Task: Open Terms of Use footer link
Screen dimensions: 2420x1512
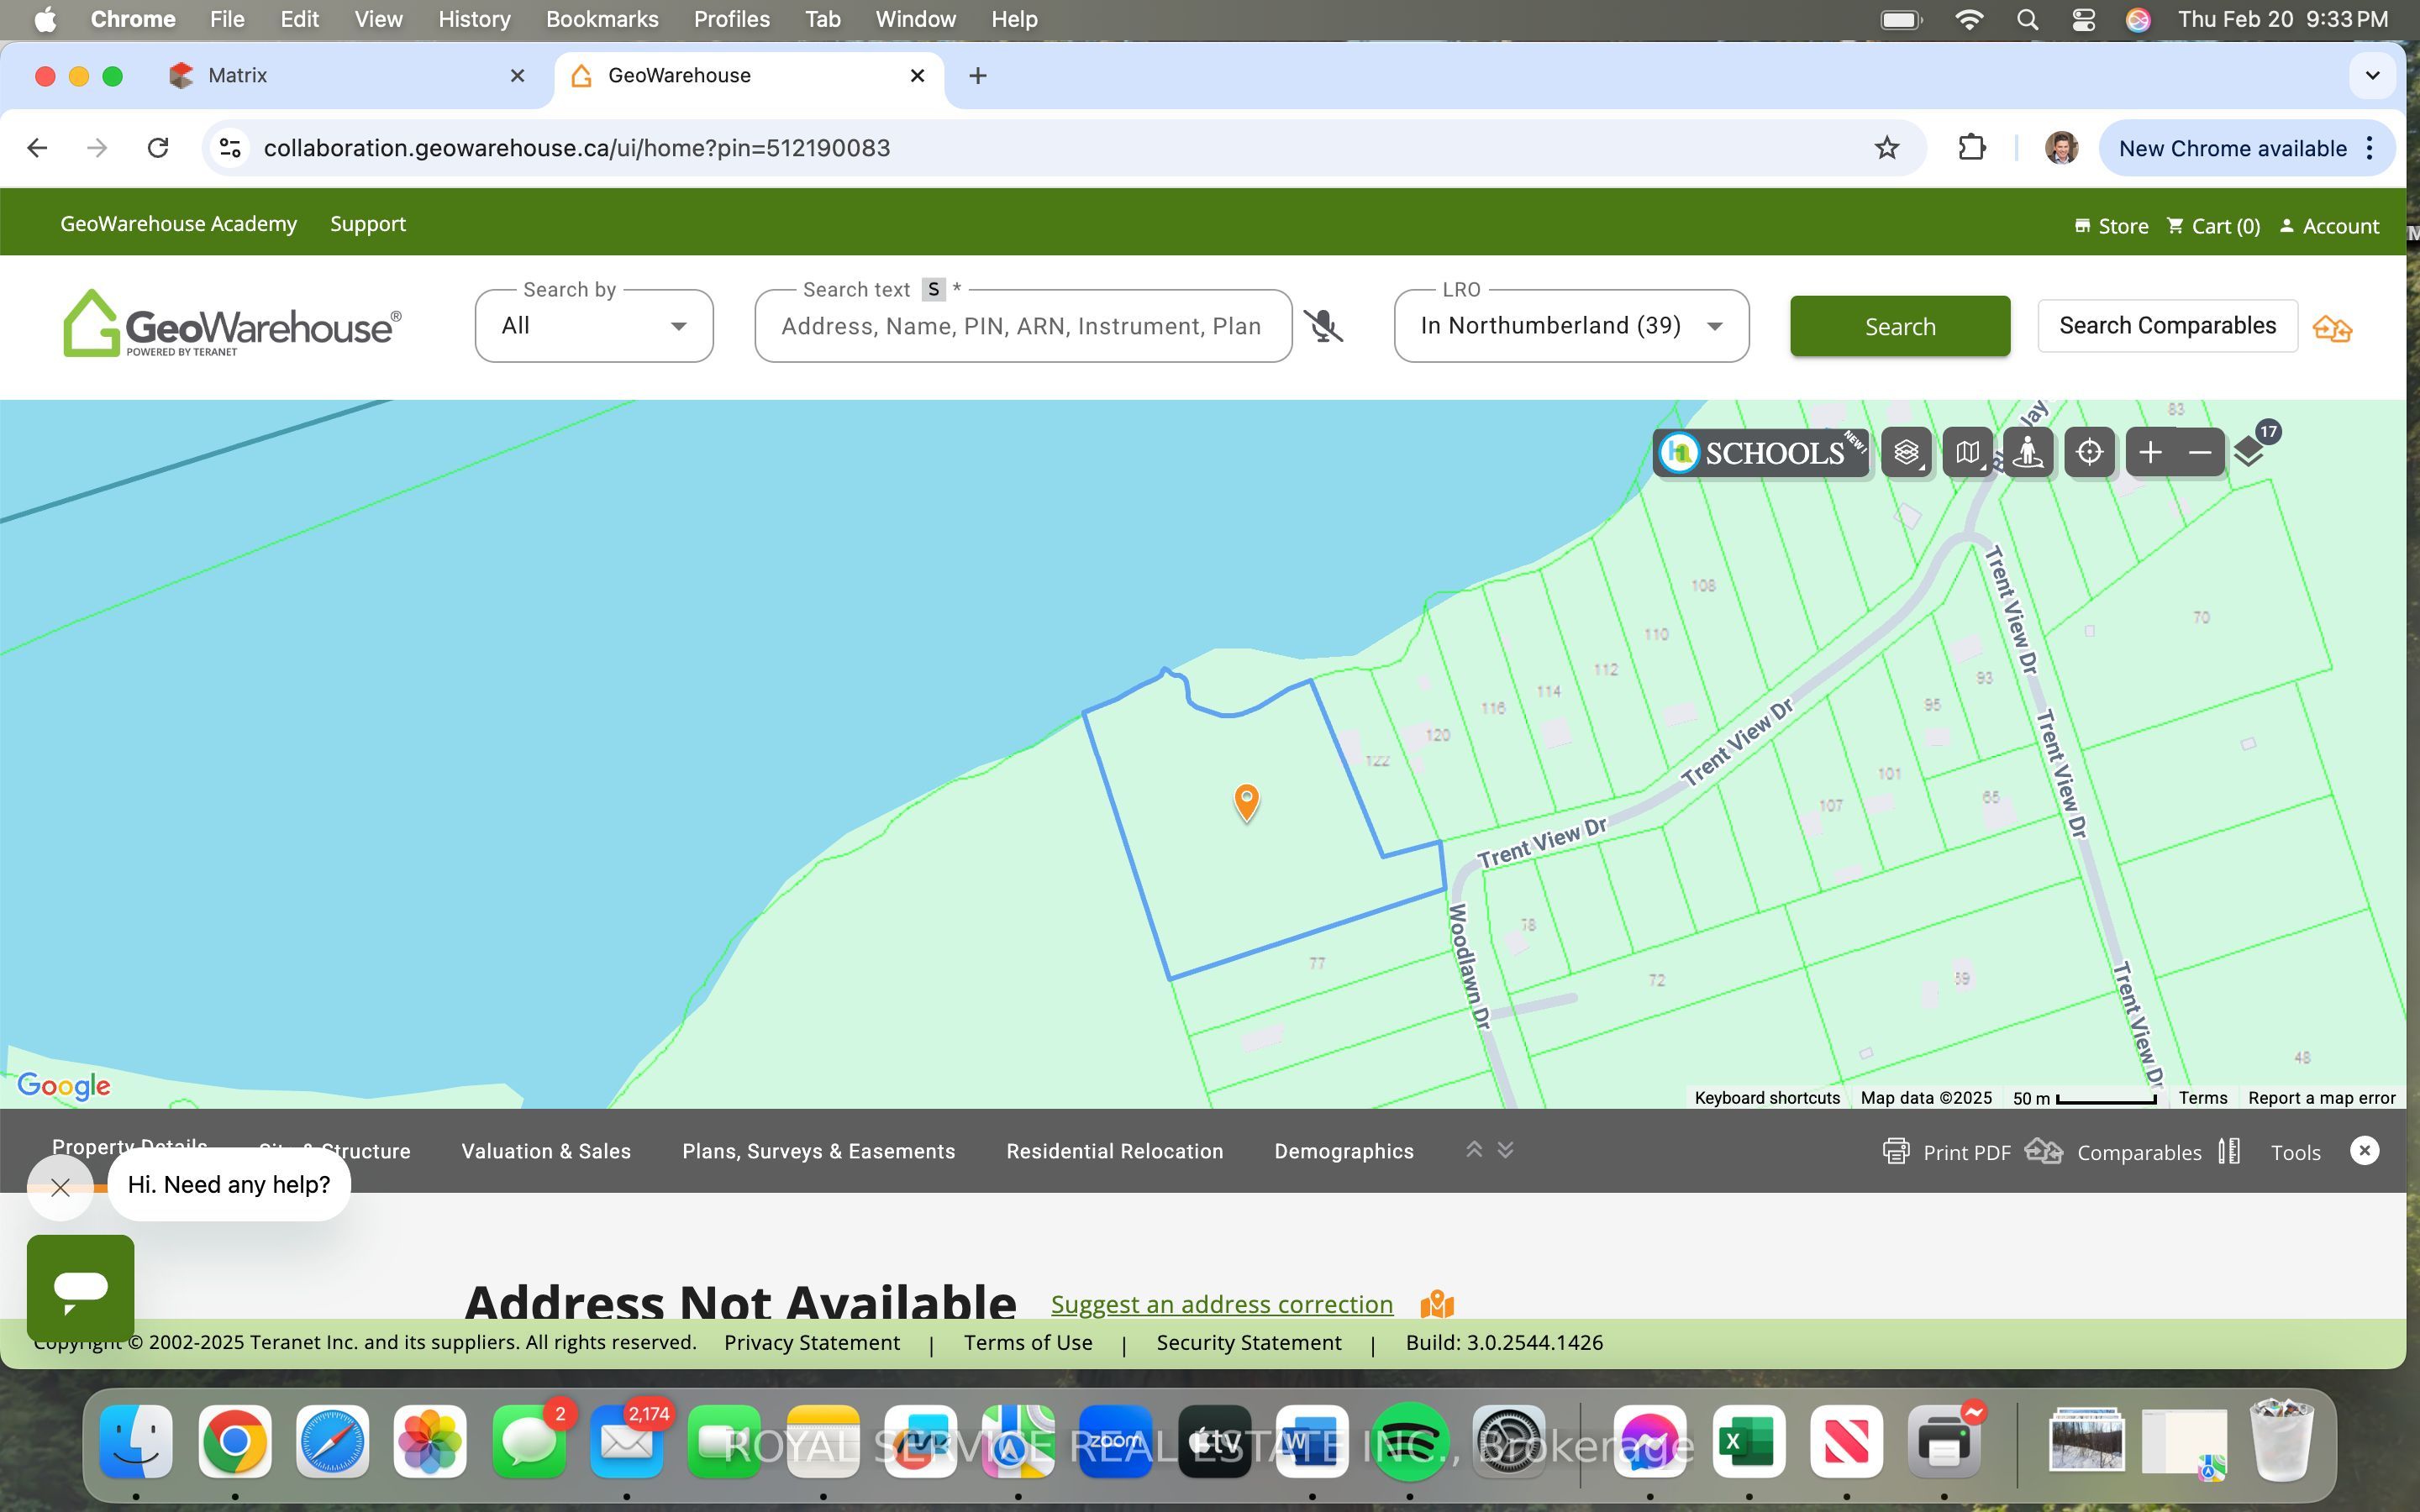Action: point(1028,1343)
